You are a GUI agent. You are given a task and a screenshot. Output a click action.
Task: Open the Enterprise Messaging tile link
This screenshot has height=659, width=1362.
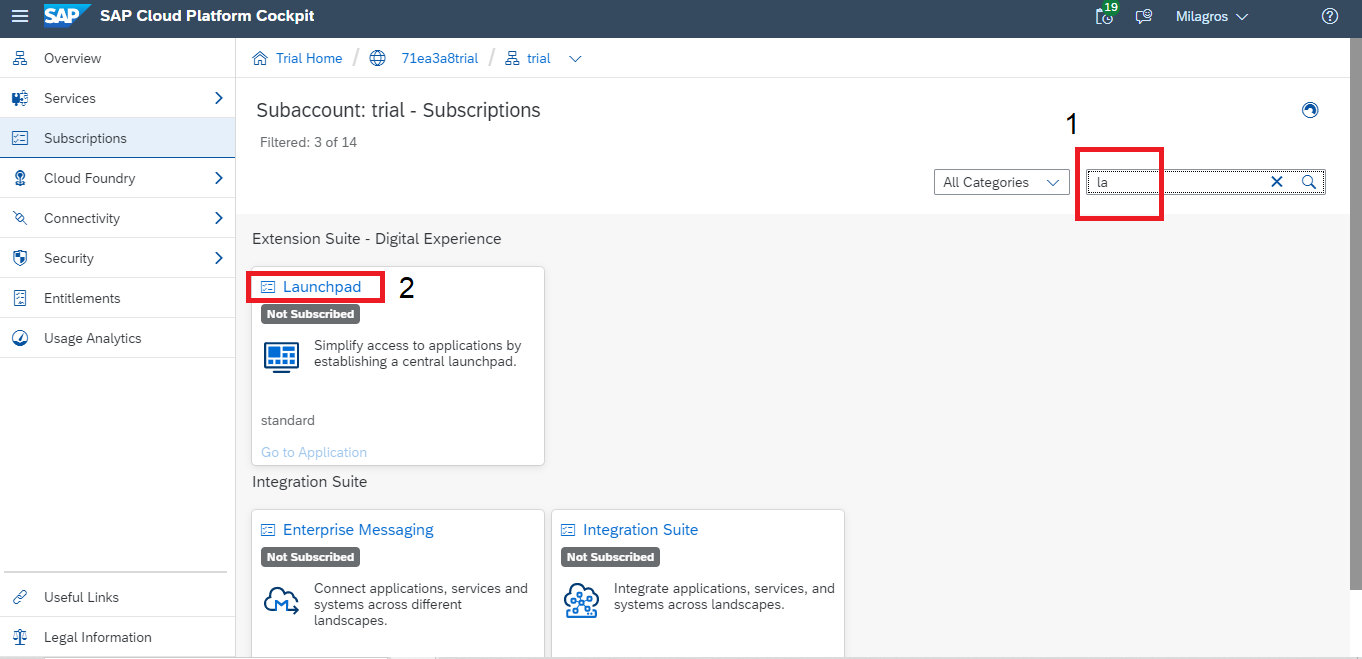point(358,530)
